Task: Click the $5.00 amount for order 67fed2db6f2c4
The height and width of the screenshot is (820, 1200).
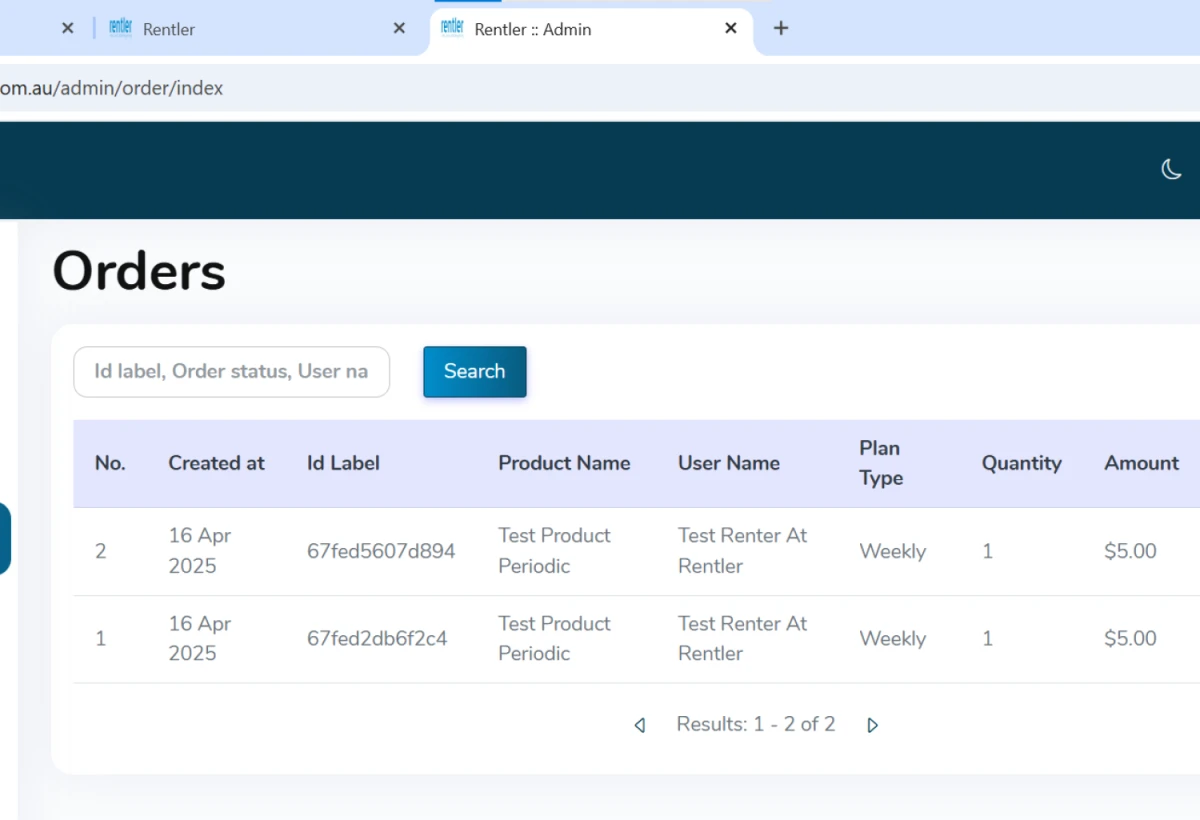Action: tap(1130, 638)
